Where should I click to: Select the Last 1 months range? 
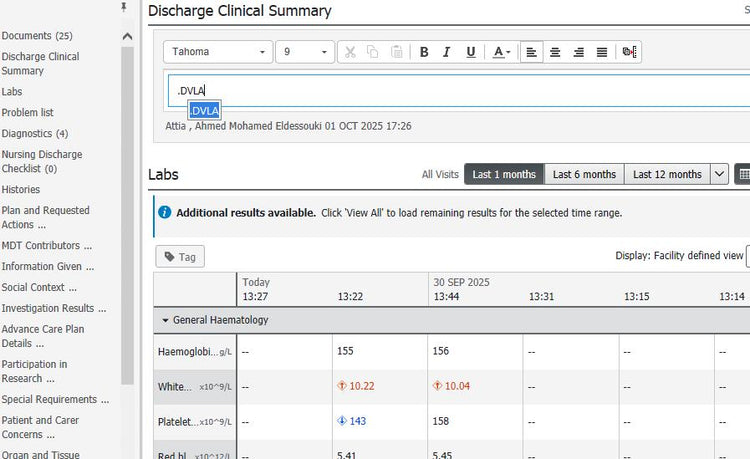[x=504, y=174]
